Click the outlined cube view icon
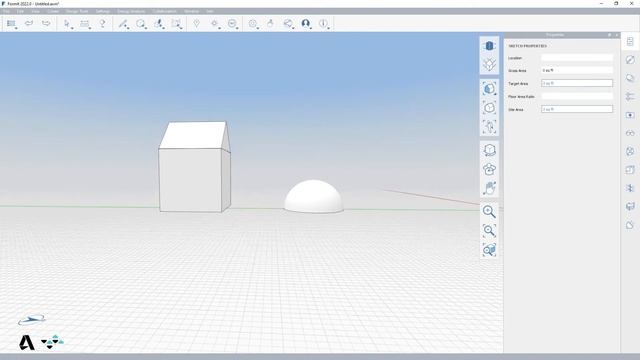The width and height of the screenshot is (640, 360). [489, 108]
